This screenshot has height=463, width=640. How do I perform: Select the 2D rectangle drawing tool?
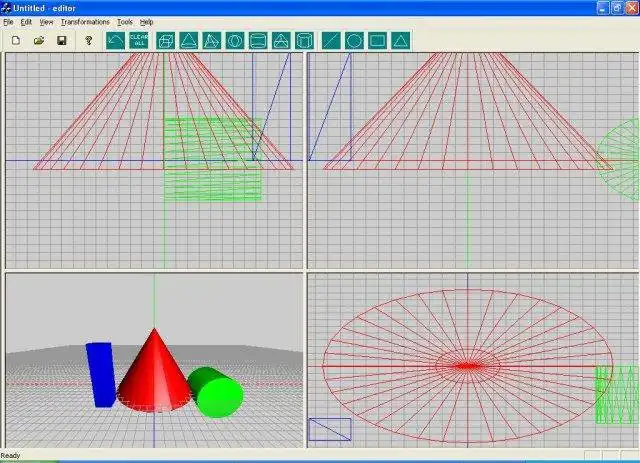click(377, 41)
